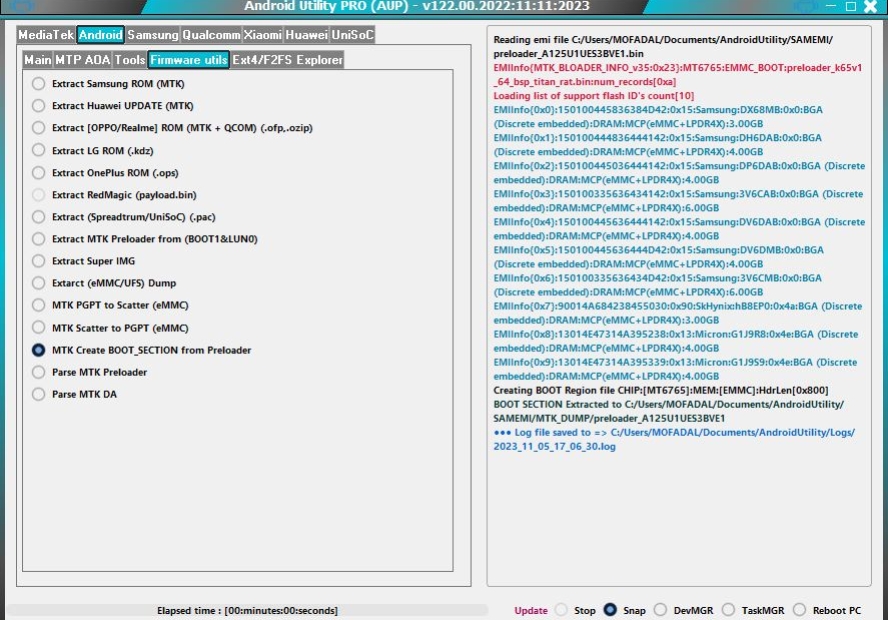Select MTK Create BOOT_SECTION from Preloader

pyautogui.click(x=142, y=350)
